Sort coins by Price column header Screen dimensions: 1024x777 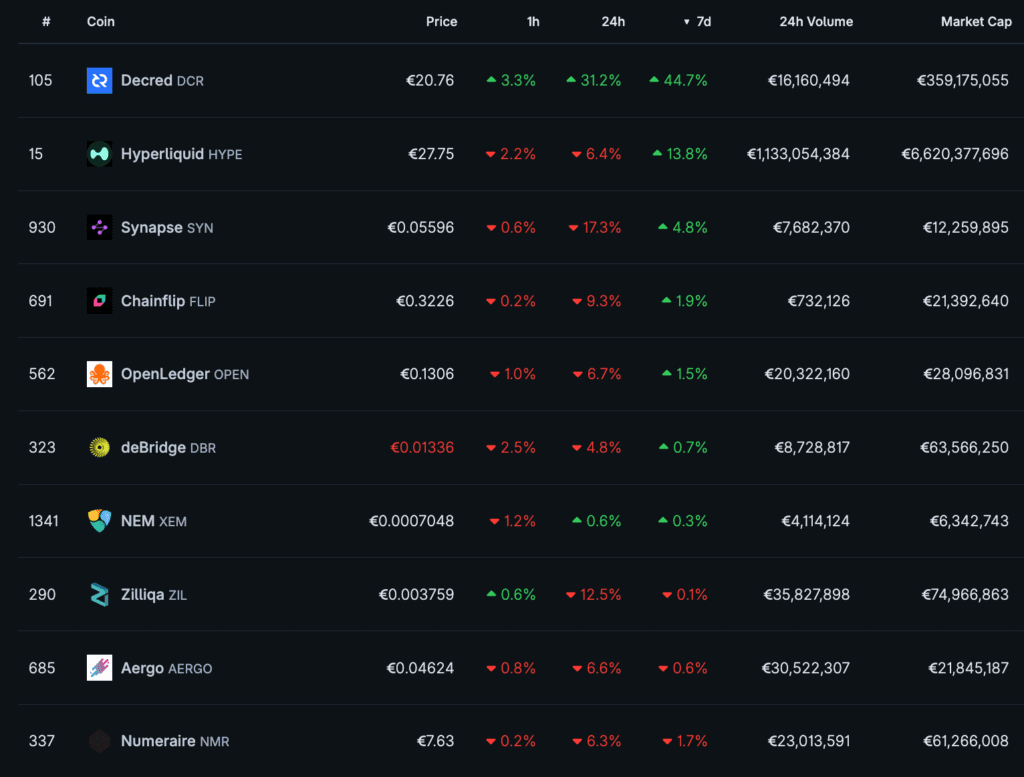[441, 22]
